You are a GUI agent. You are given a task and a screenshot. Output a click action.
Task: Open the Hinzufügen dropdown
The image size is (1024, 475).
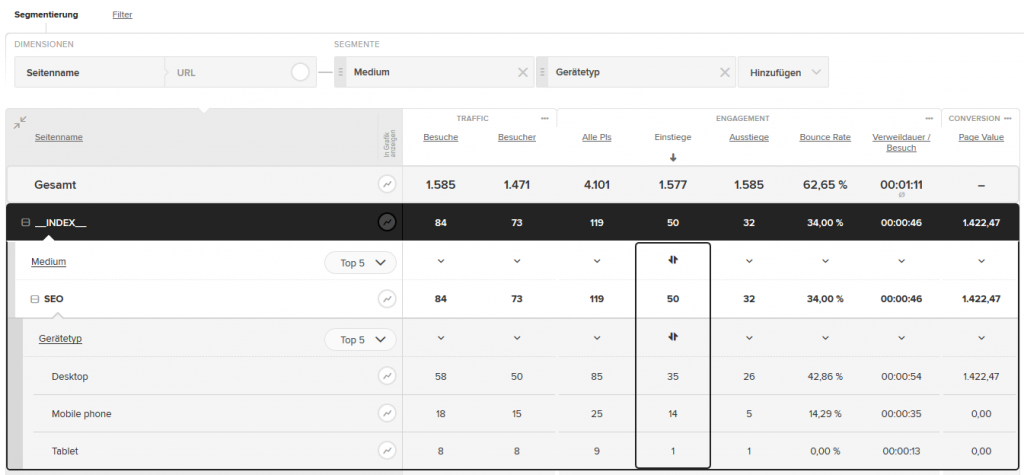[783, 73]
